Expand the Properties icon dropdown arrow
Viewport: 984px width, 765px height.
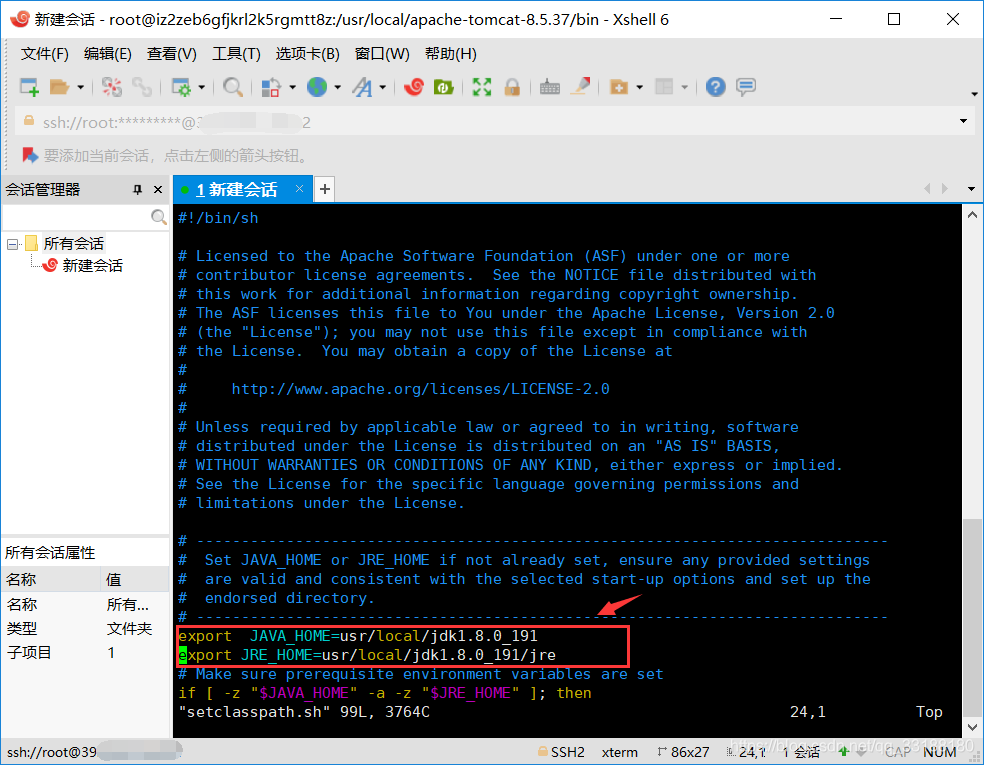coord(201,87)
